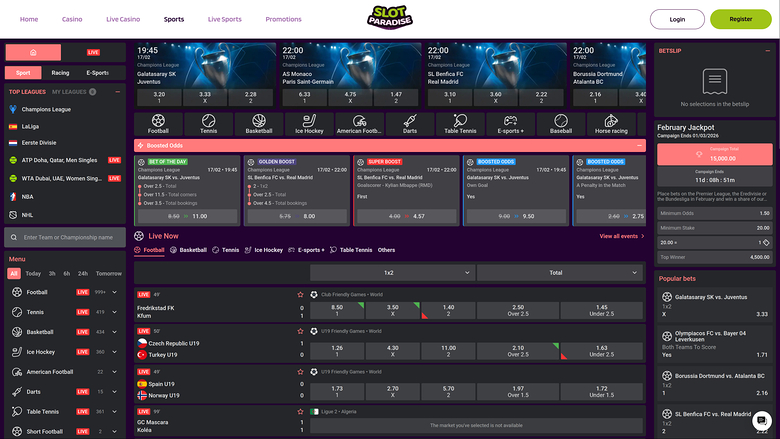This screenshot has width=780, height=439.
Task: Select the Today time filter
Action: pos(33,273)
